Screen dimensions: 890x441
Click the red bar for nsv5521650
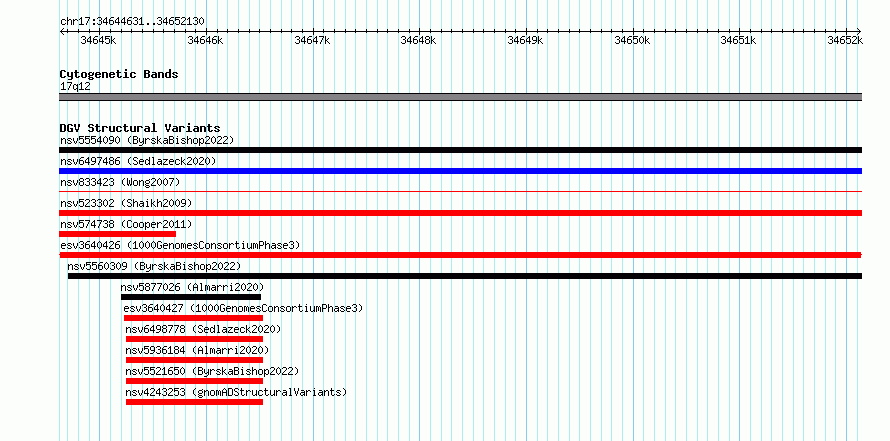click(194, 381)
